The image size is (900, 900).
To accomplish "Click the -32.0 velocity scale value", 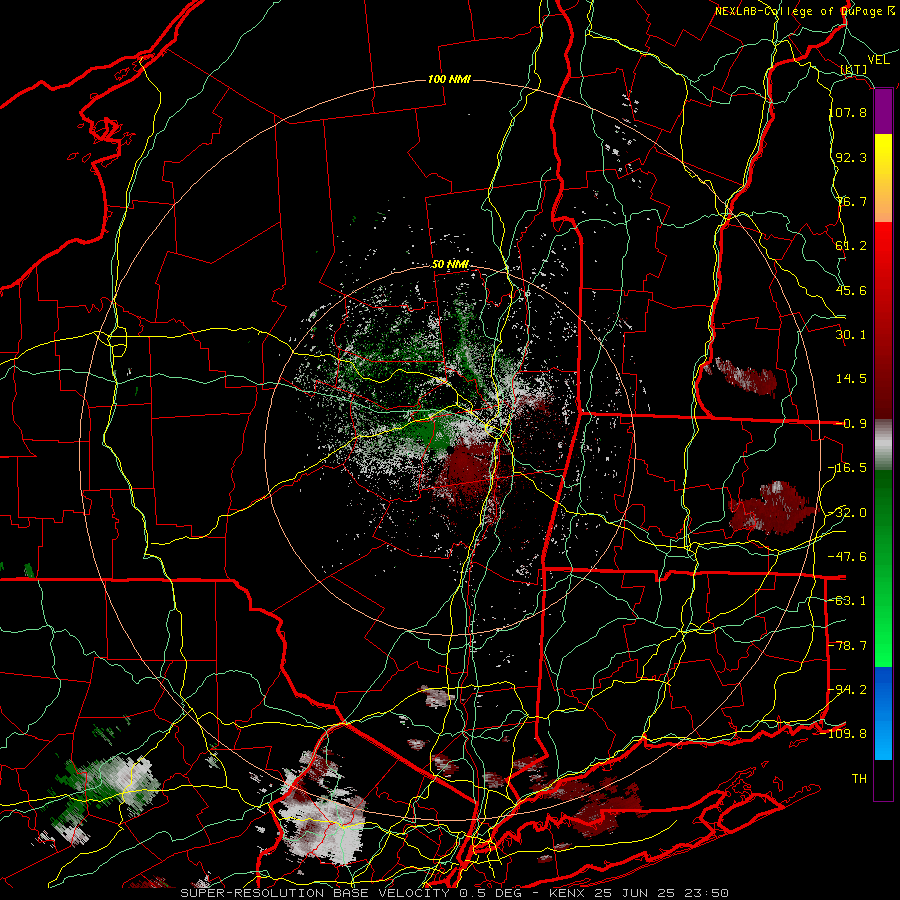I will click(x=848, y=513).
